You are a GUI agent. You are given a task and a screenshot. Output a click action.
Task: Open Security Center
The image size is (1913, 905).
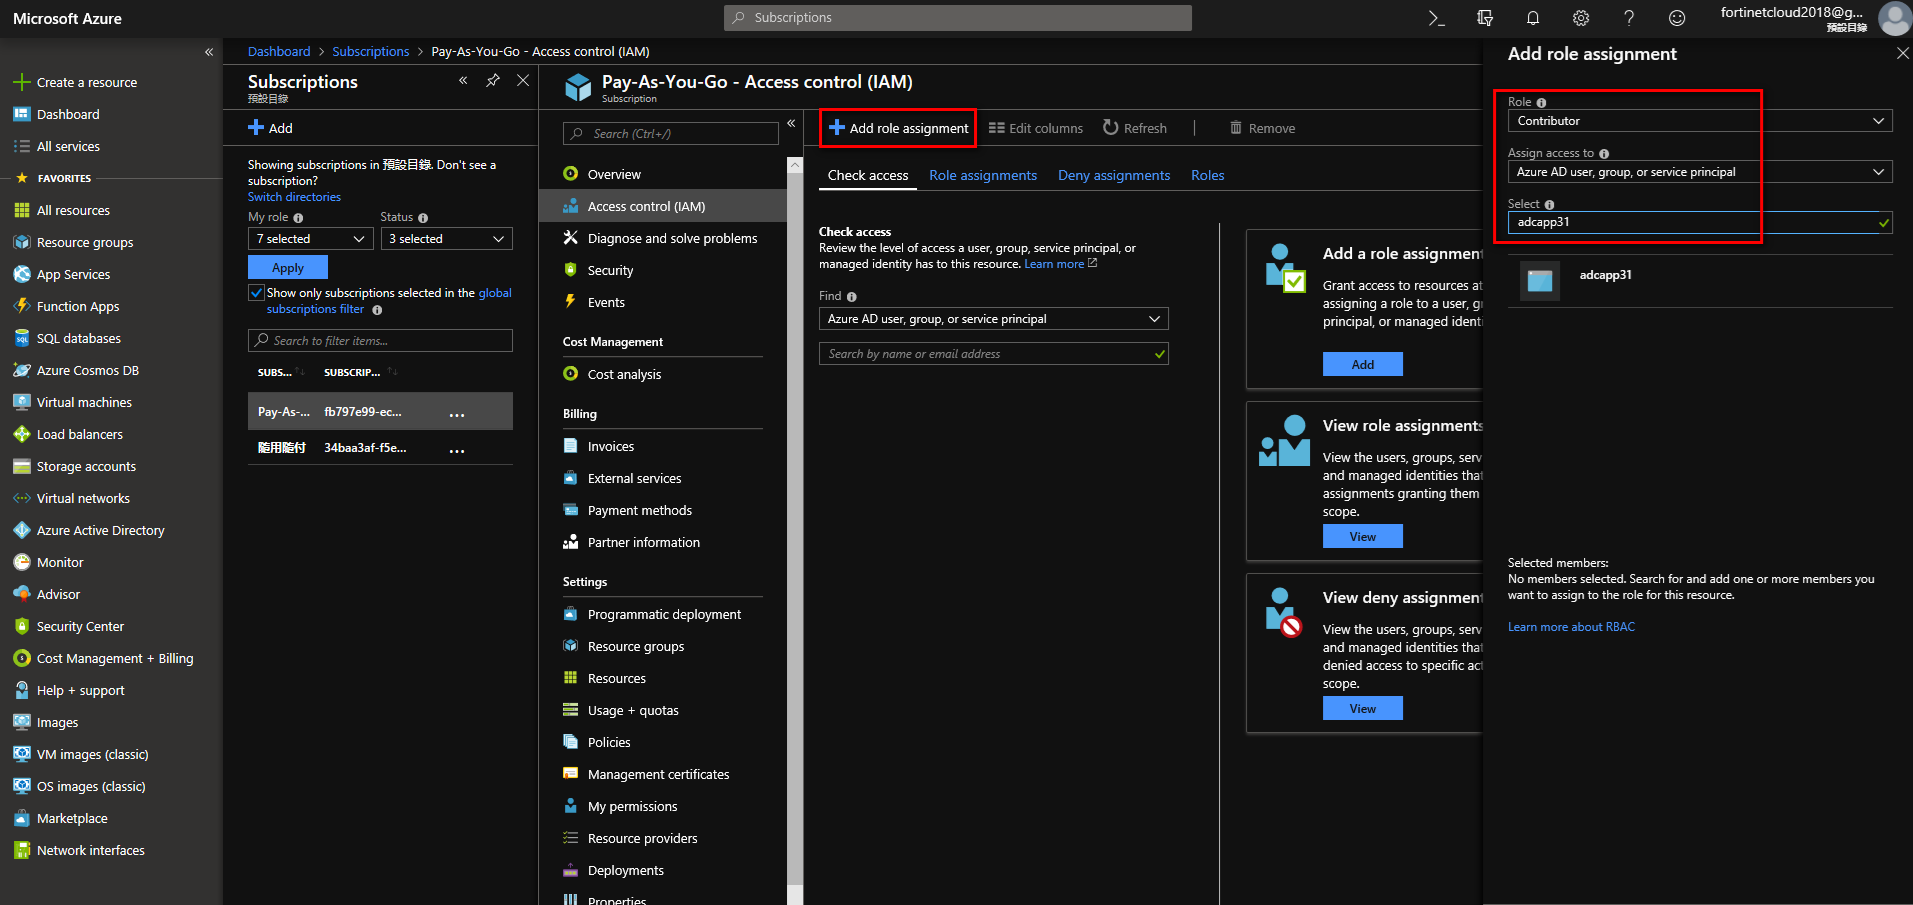[81, 626]
